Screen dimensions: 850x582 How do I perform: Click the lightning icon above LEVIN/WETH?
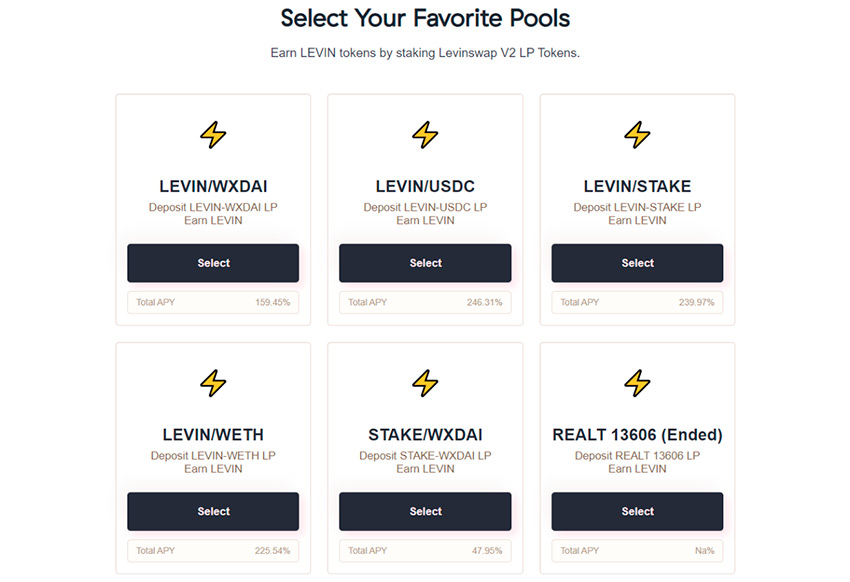(213, 382)
